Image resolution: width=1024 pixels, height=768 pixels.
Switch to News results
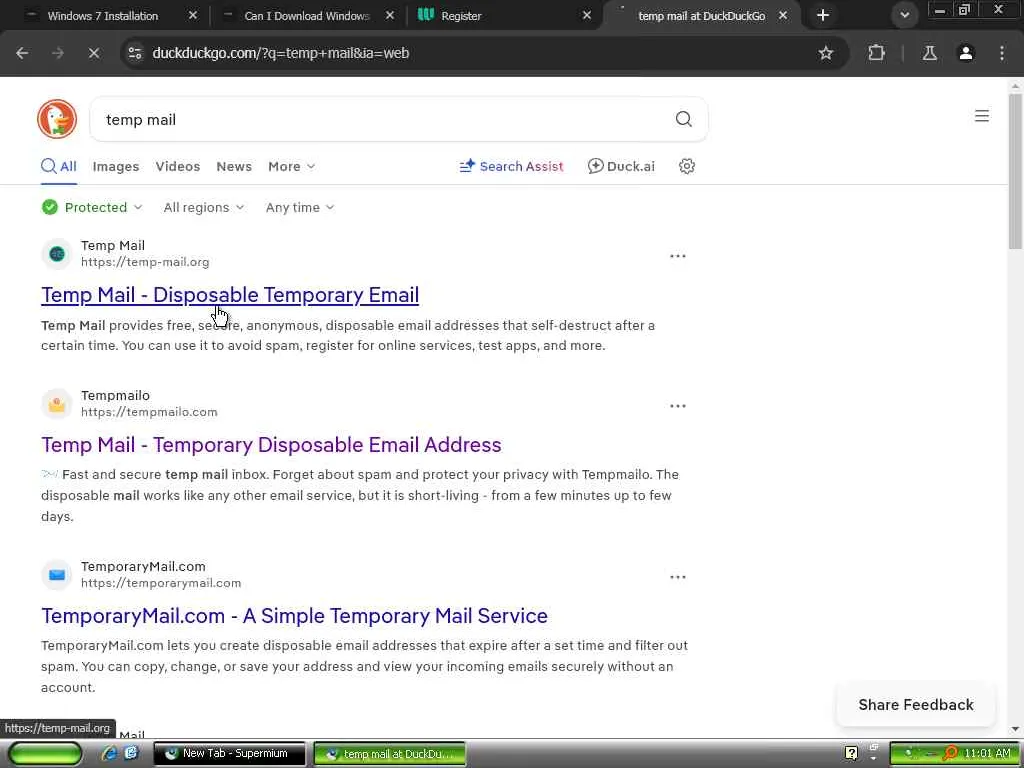[x=234, y=167]
